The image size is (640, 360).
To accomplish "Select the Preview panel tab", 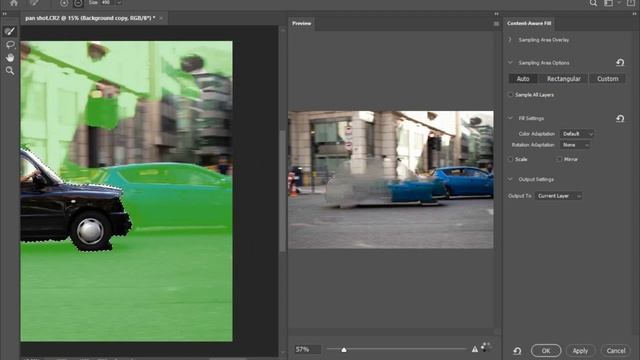I will [x=302, y=23].
